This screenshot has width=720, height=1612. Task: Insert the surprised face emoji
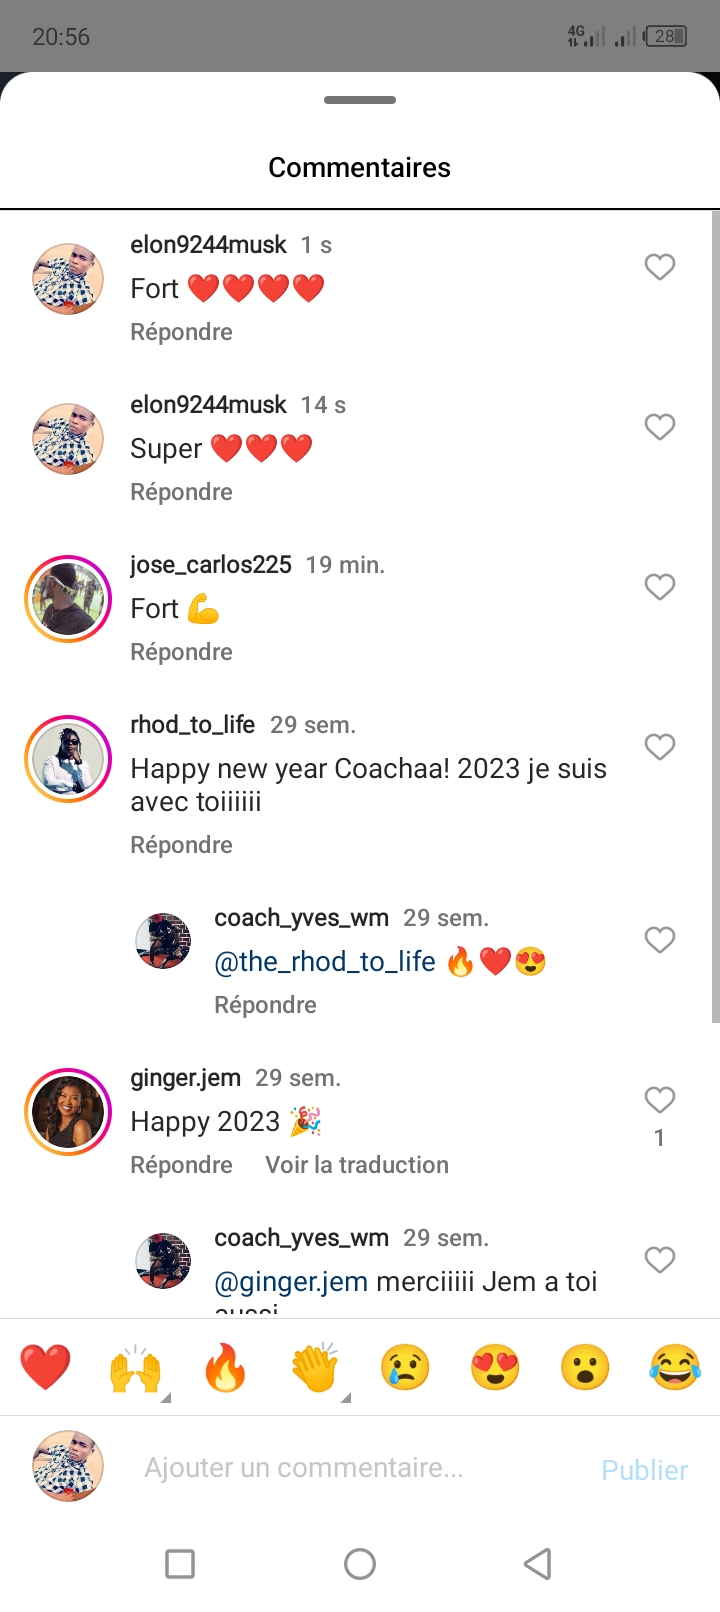tap(585, 1367)
